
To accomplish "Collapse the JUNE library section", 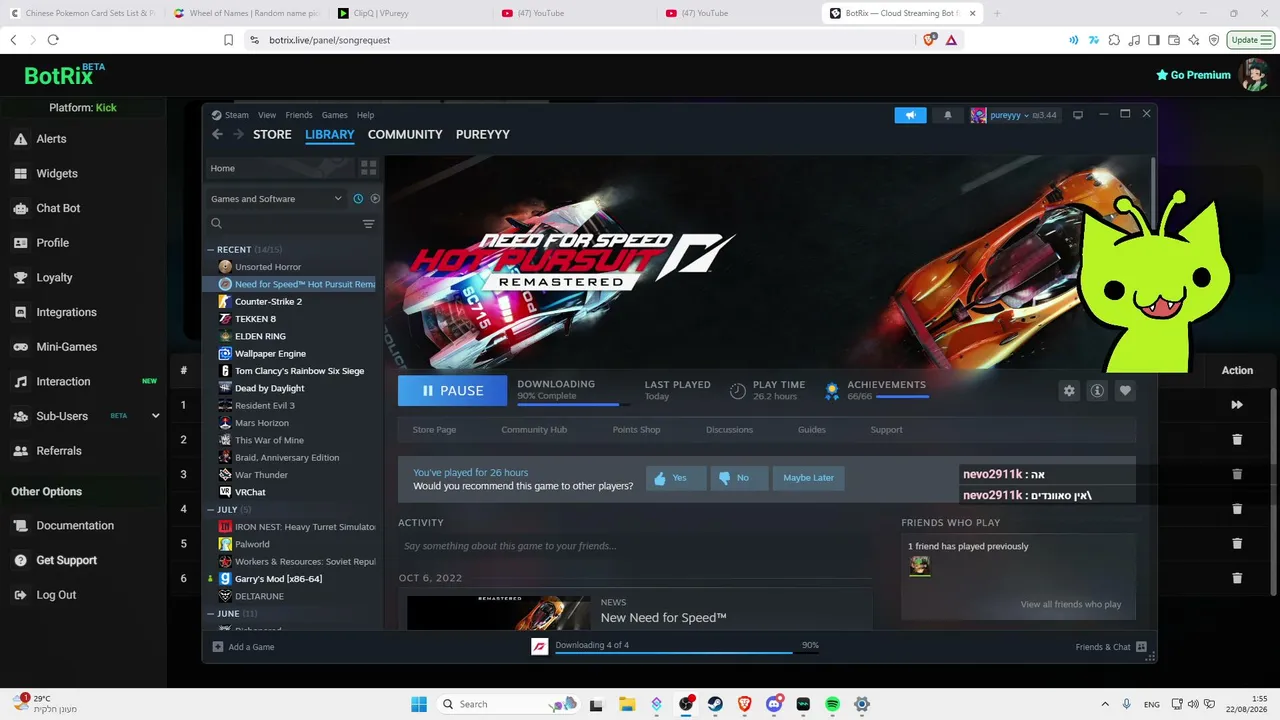I will (x=211, y=613).
